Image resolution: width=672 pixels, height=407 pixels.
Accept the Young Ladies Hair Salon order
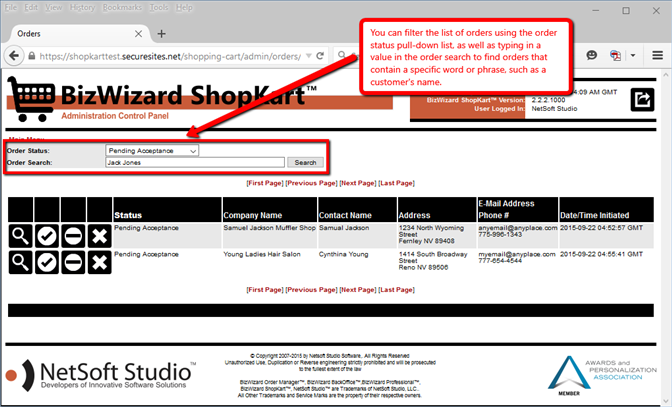(47, 262)
